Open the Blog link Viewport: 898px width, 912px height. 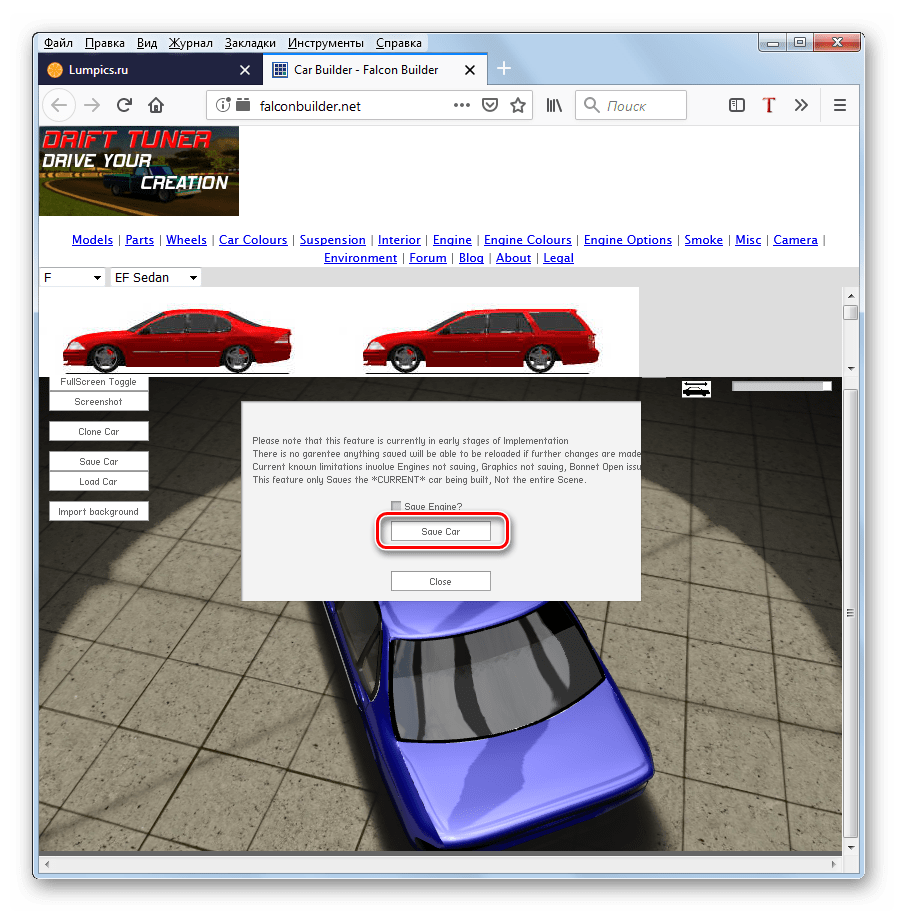point(471,258)
